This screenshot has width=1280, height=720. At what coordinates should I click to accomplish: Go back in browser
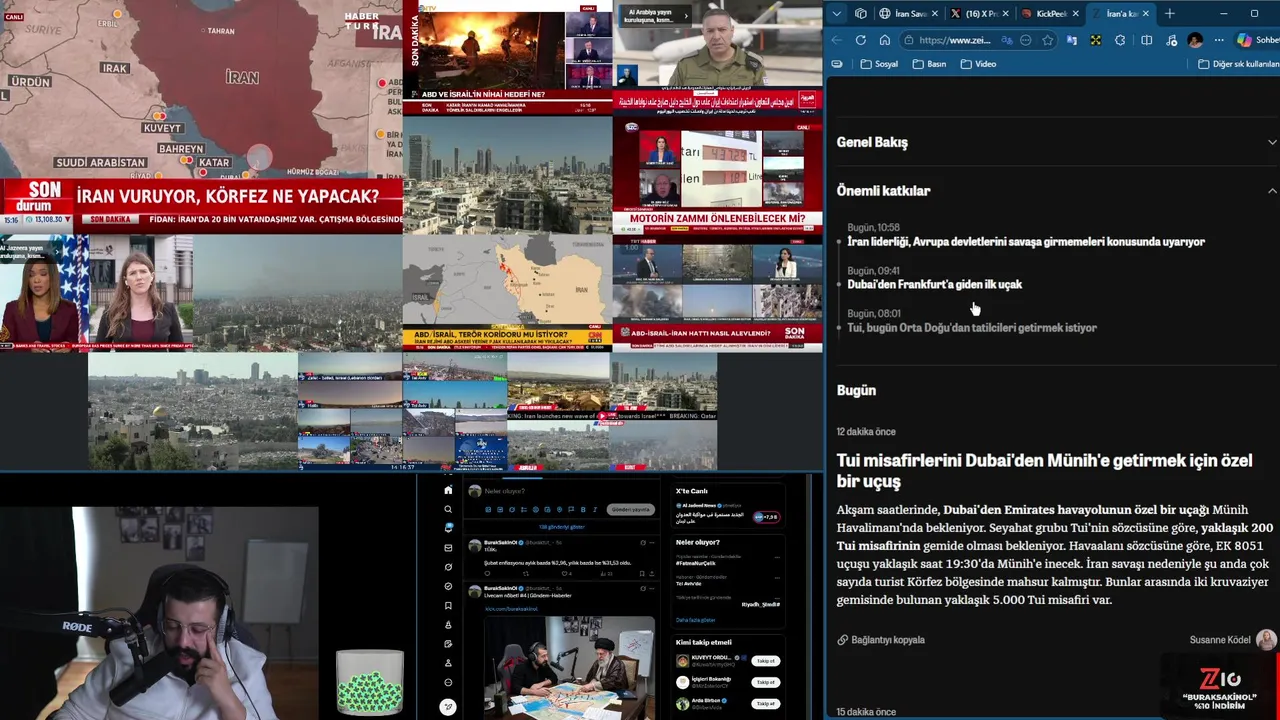[x=836, y=40]
